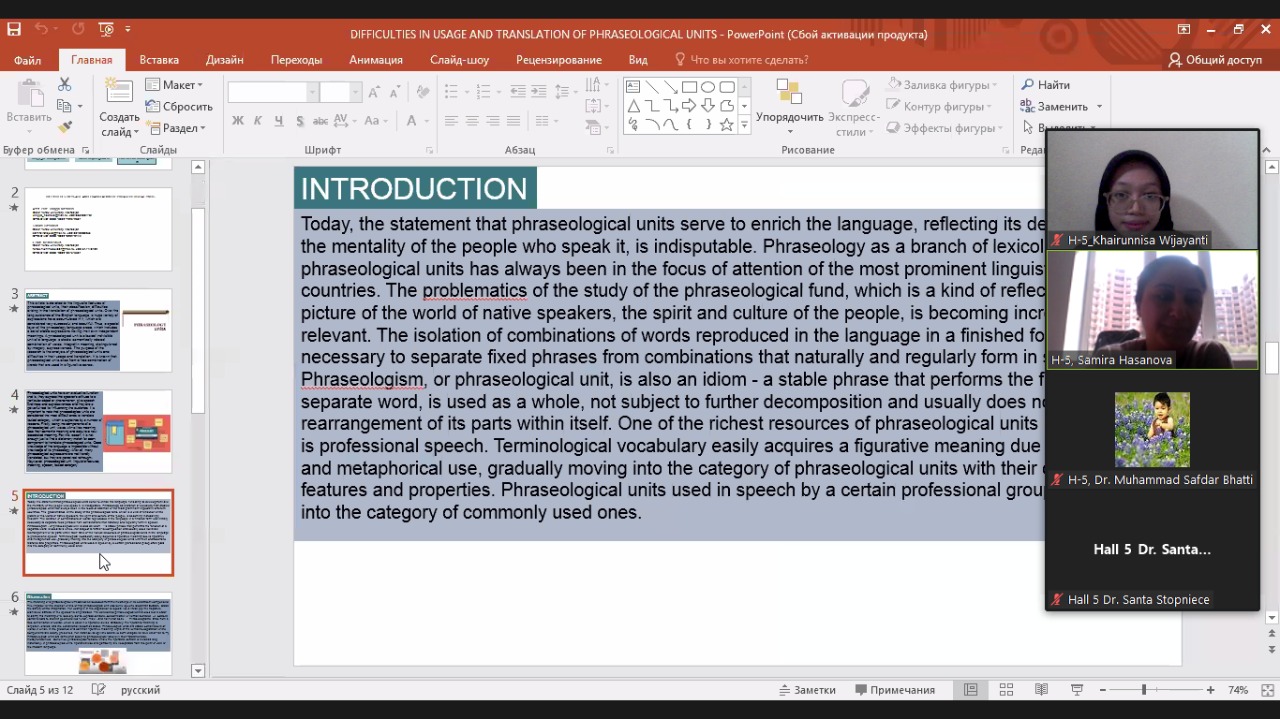Select slide 3 thumbnail
The width and height of the screenshot is (1280, 719).
[x=98, y=330]
